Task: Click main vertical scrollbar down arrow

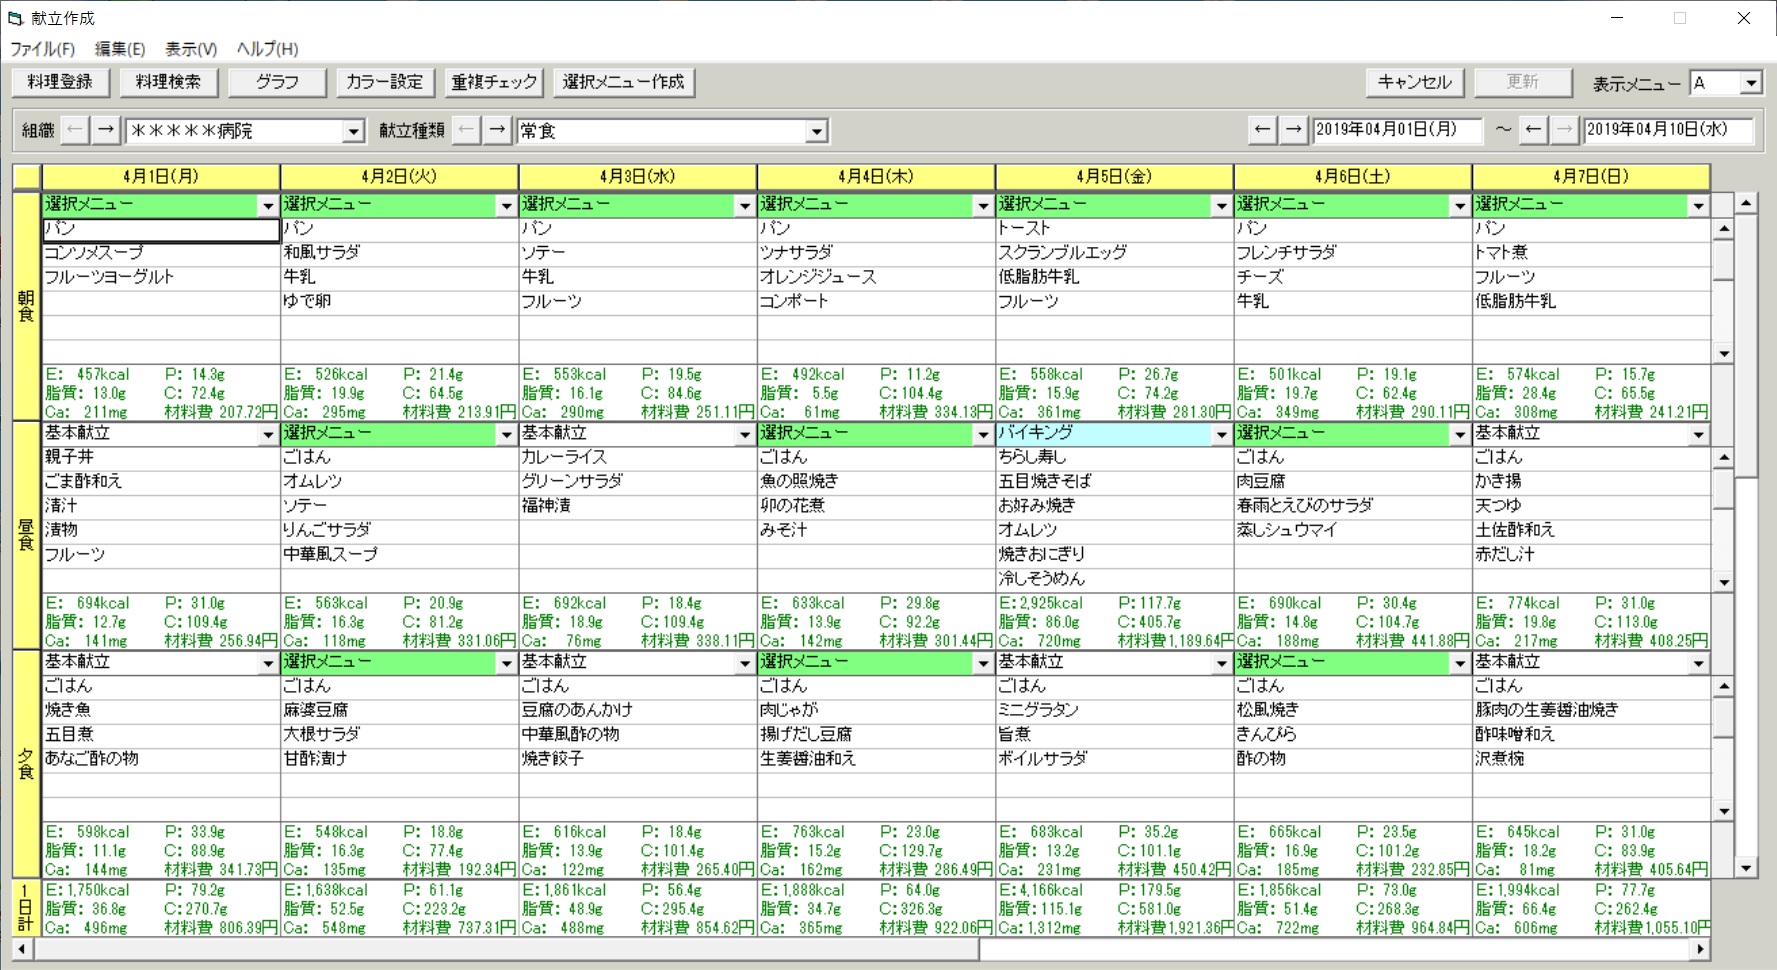Action: (1746, 868)
